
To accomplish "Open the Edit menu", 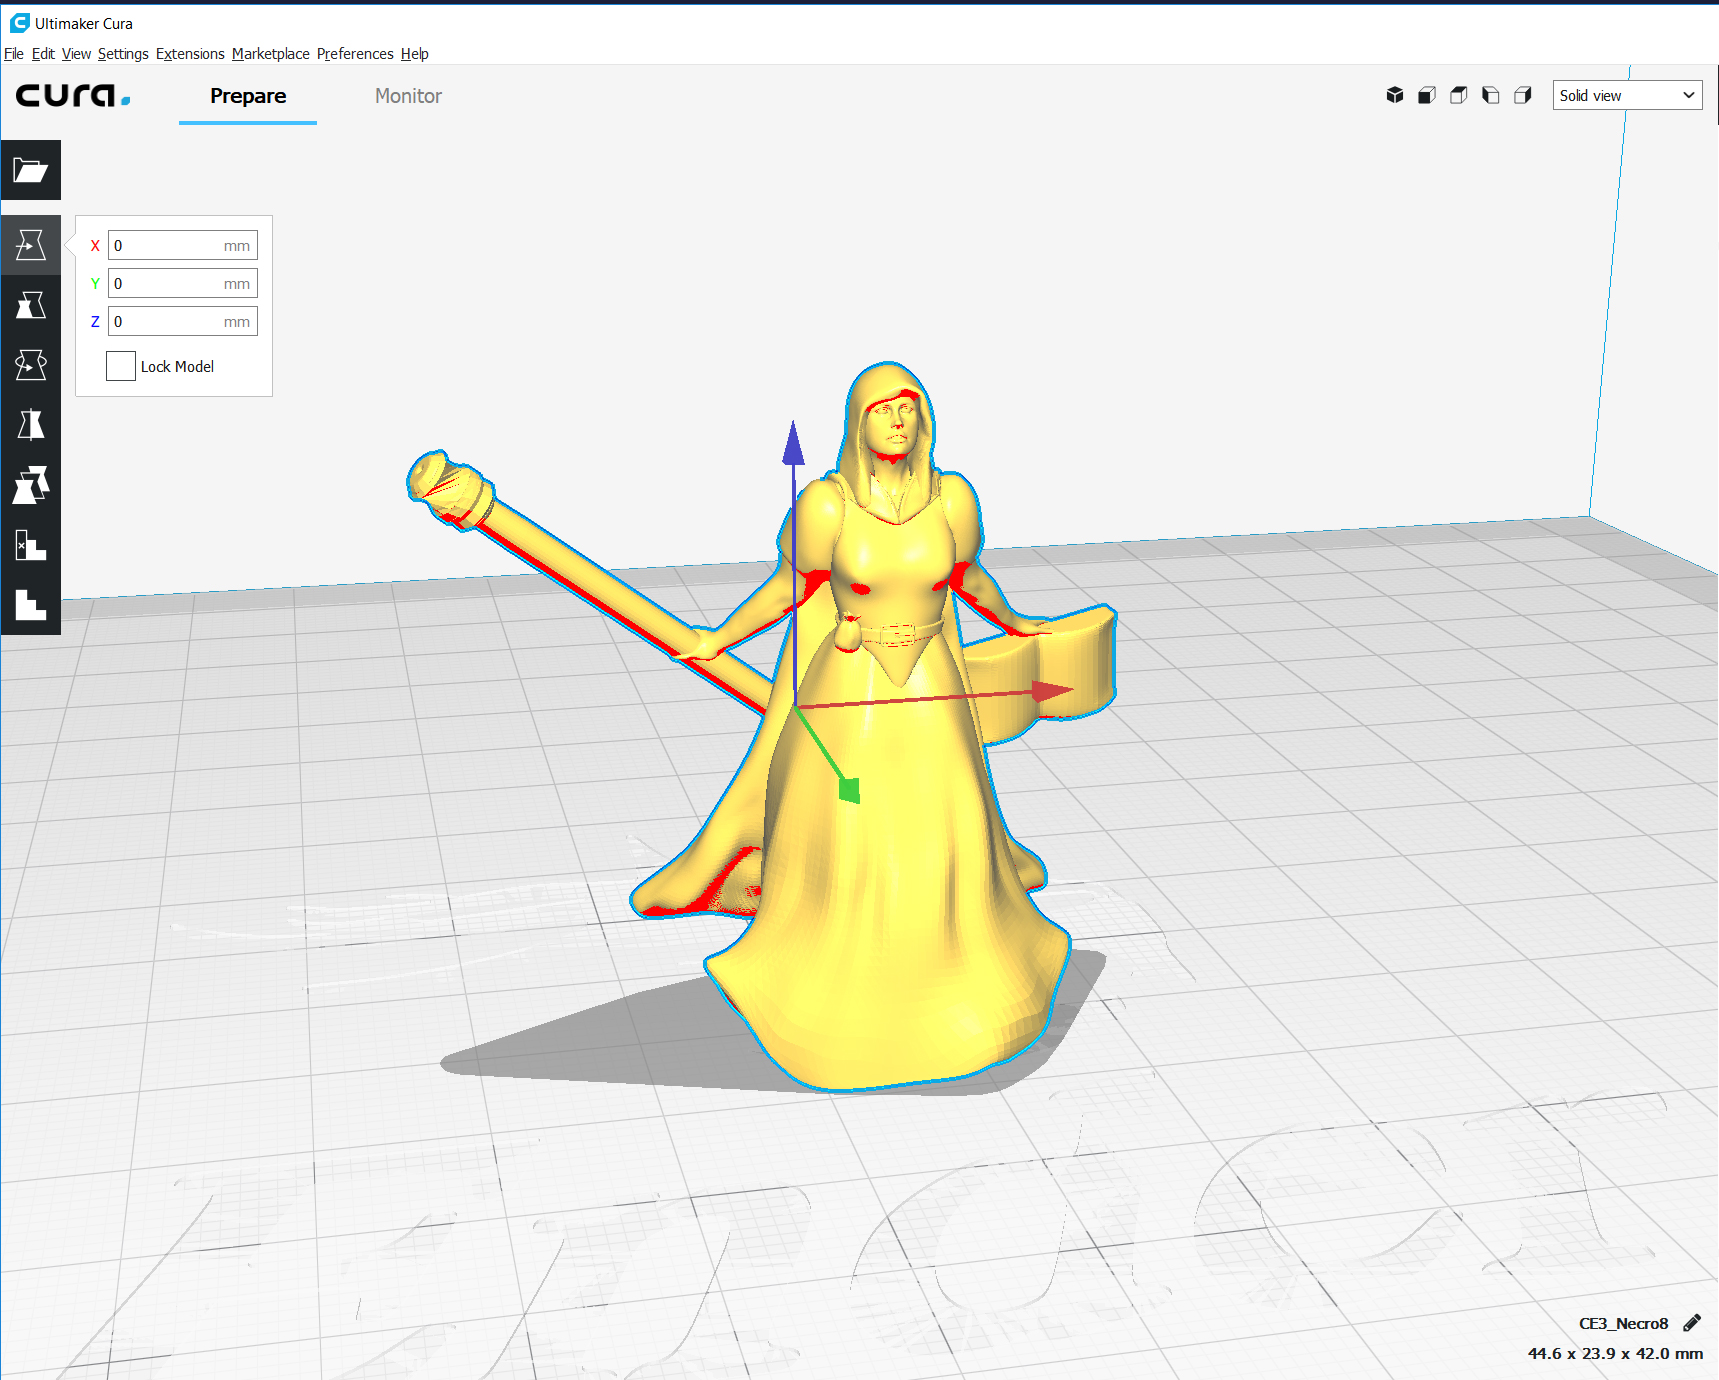I will [x=43, y=54].
